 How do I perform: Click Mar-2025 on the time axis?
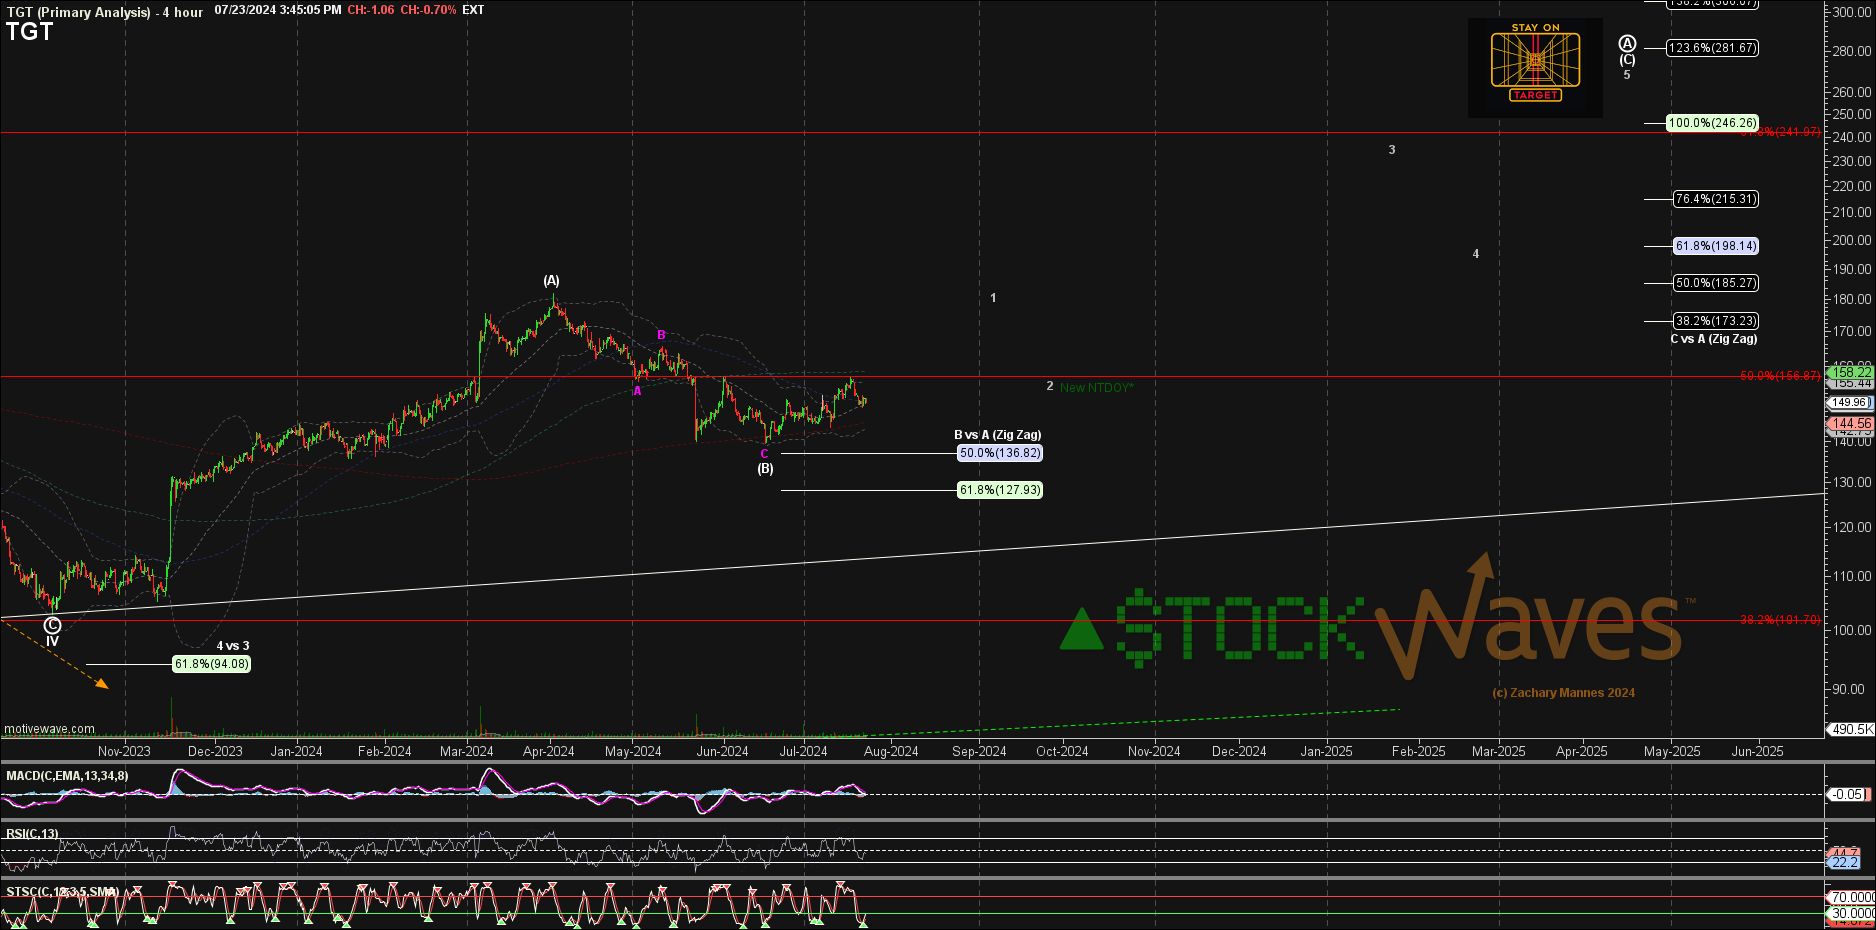[1499, 751]
